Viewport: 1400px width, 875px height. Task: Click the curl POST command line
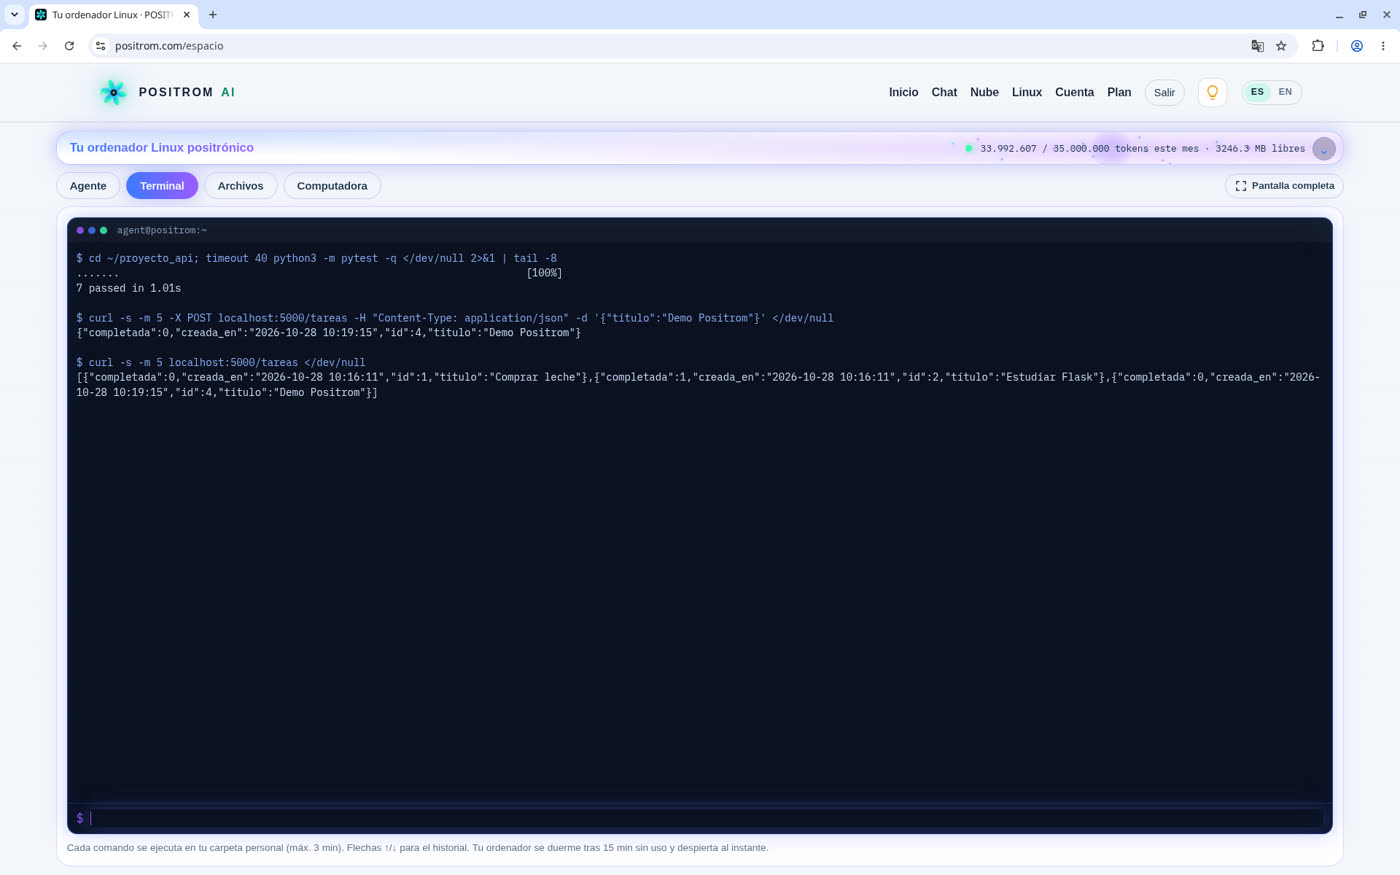[x=455, y=318]
